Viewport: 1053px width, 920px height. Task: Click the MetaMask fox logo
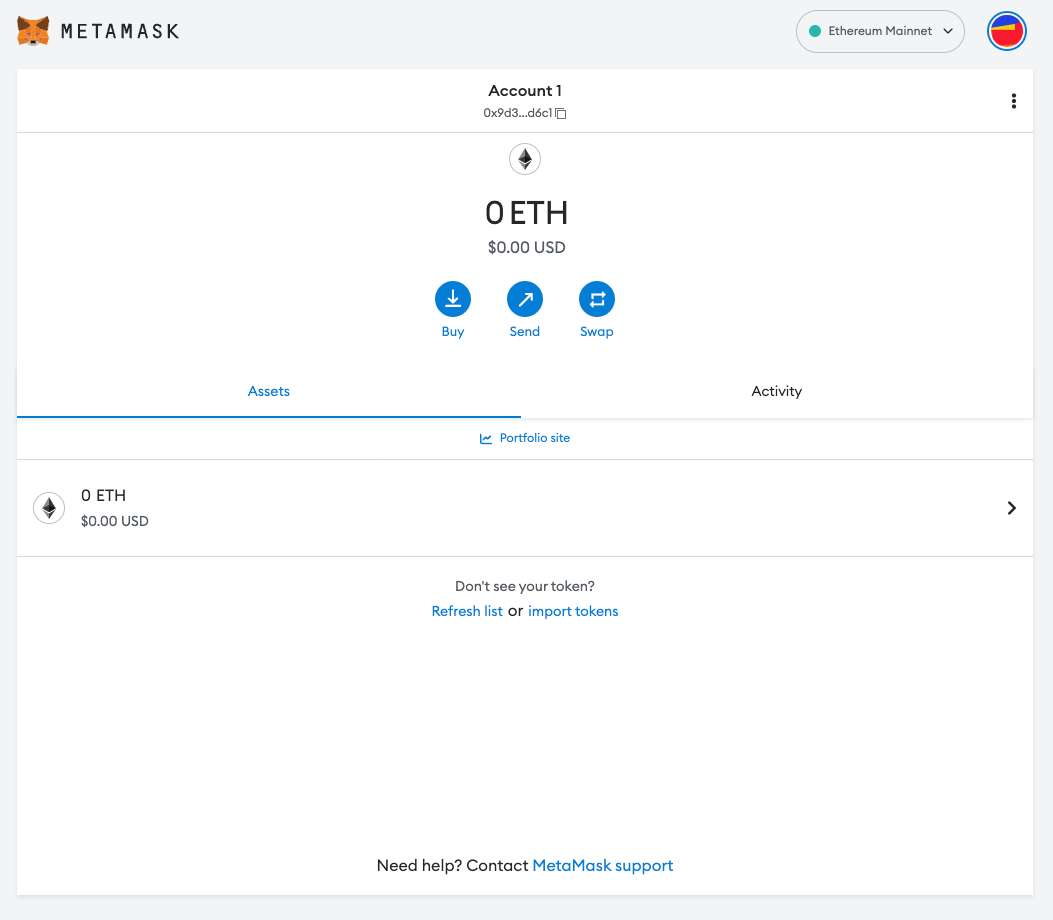point(33,31)
